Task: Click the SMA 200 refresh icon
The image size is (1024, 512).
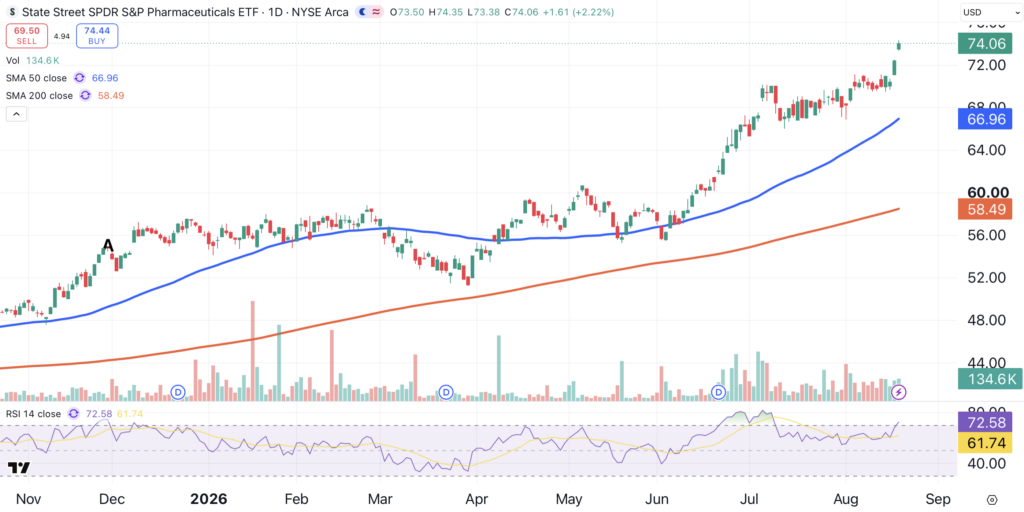Action: click(84, 95)
